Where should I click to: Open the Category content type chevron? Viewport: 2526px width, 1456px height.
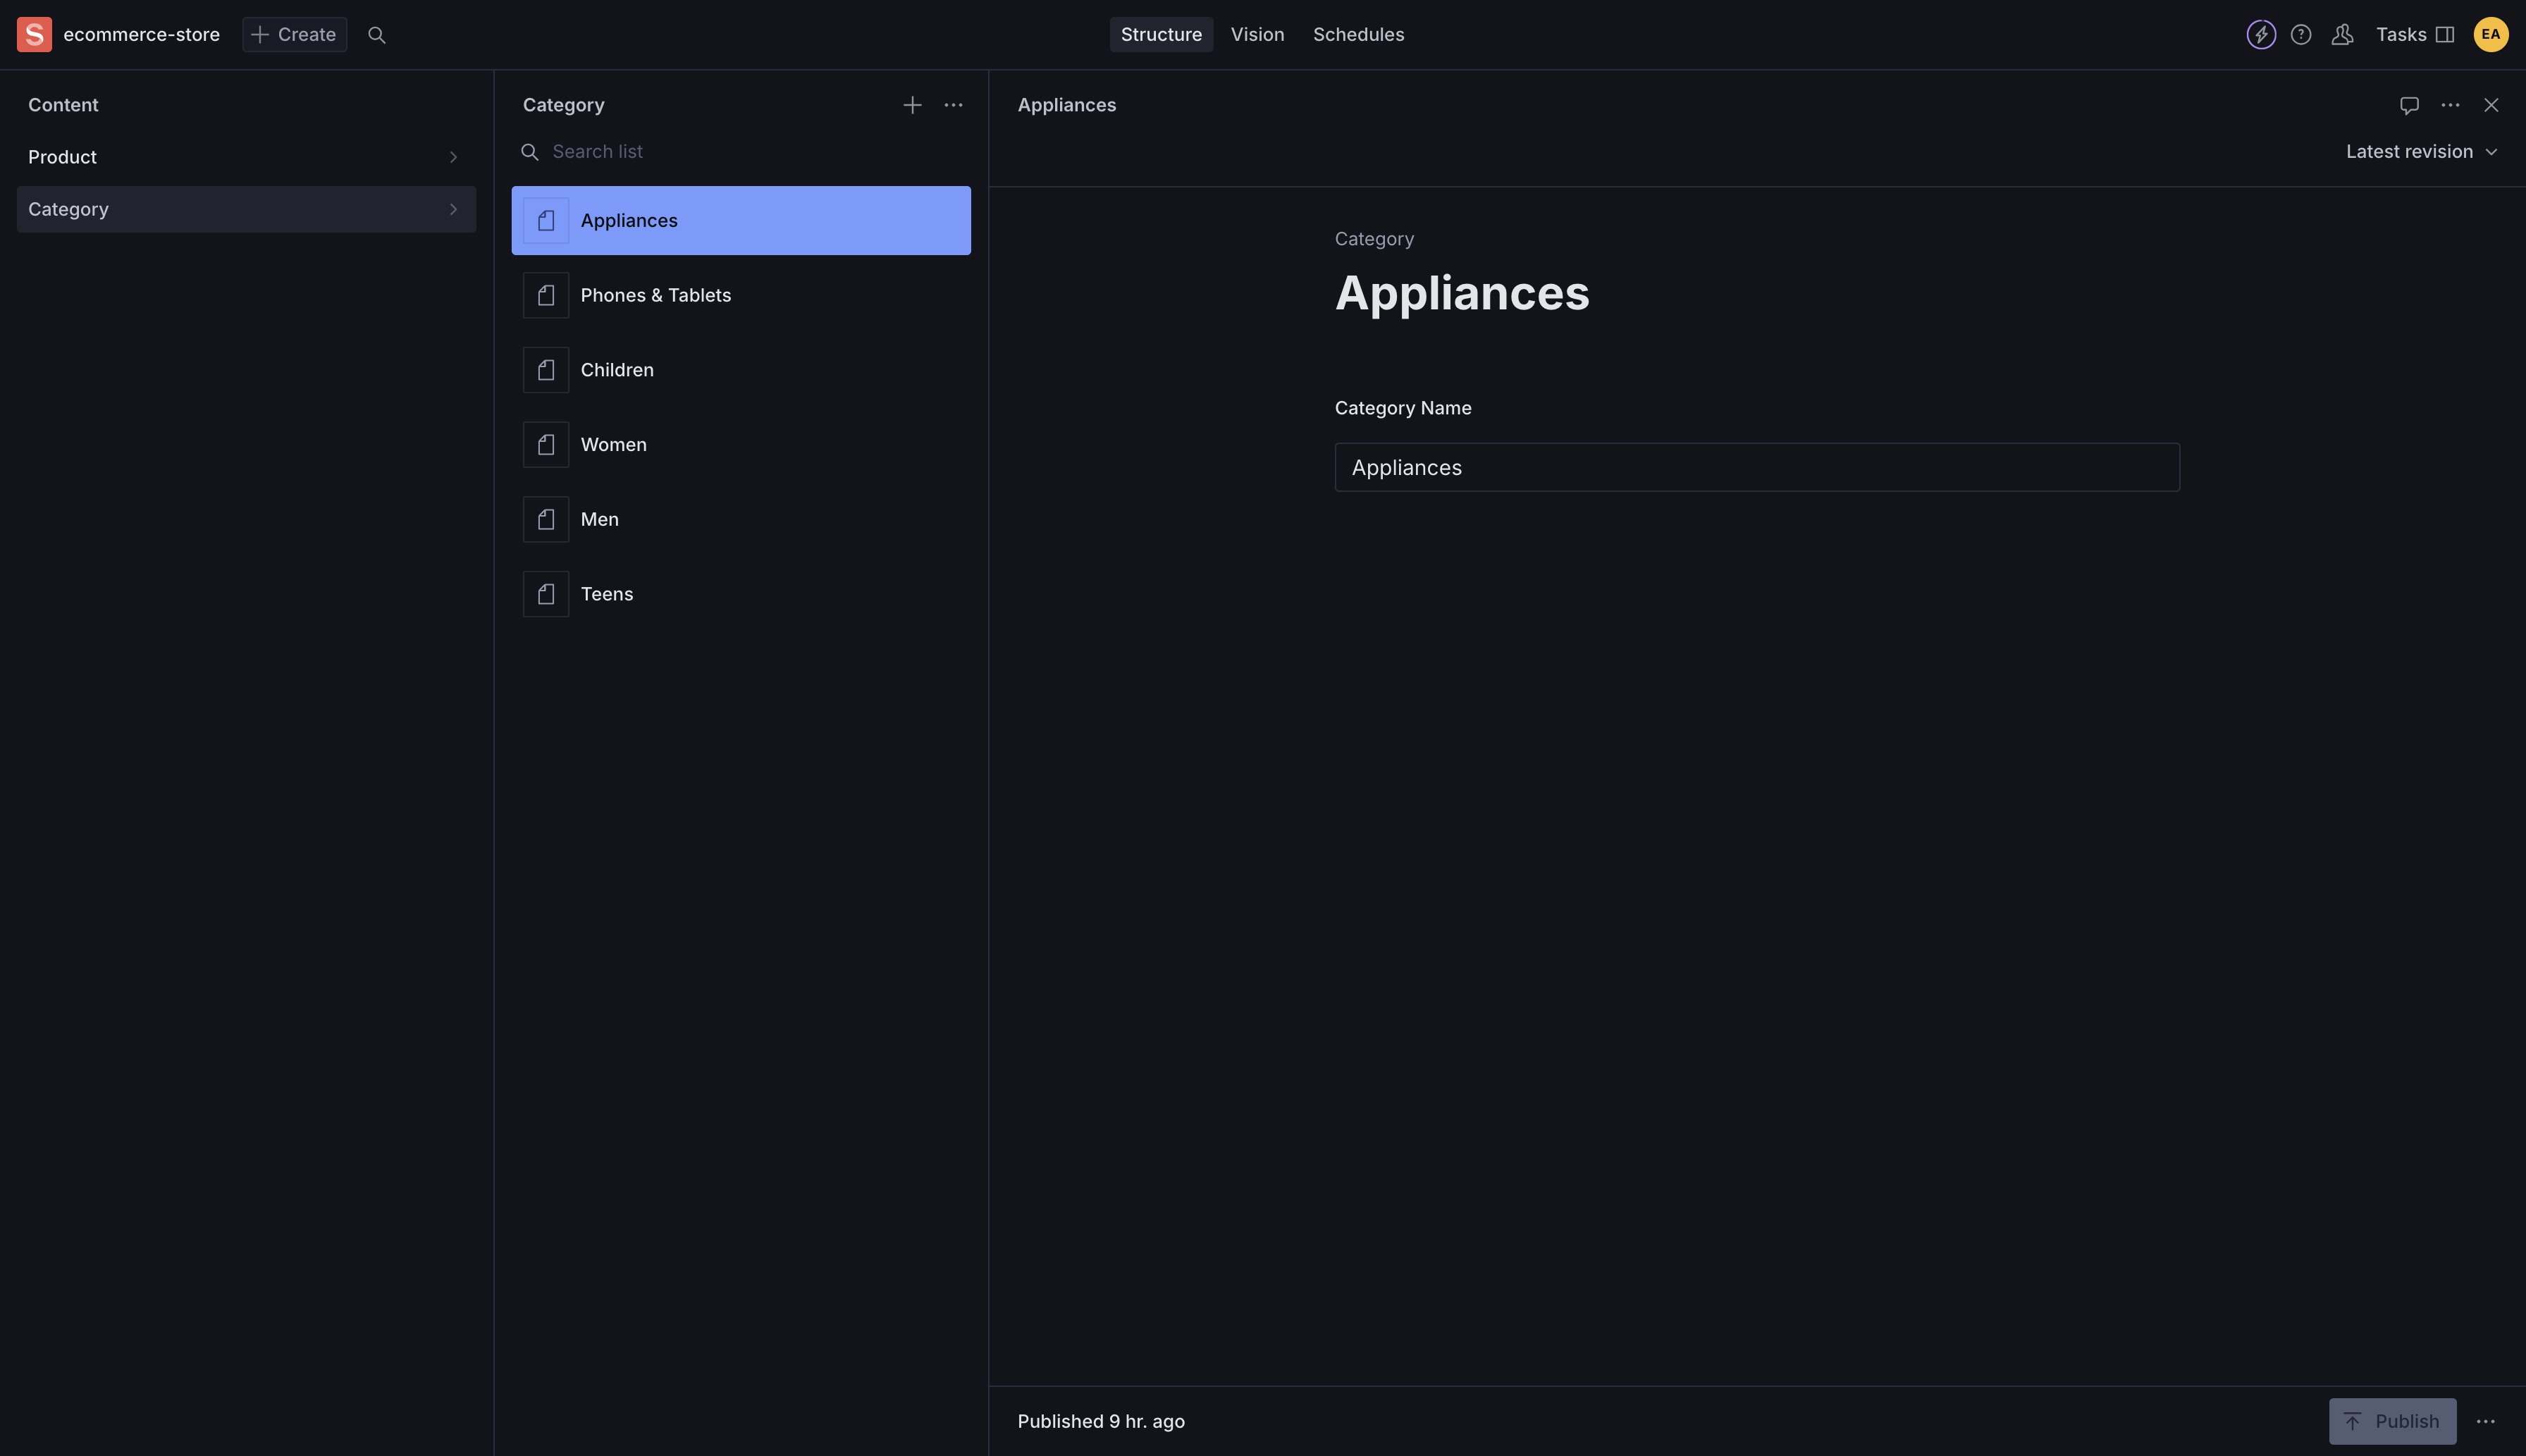point(453,209)
